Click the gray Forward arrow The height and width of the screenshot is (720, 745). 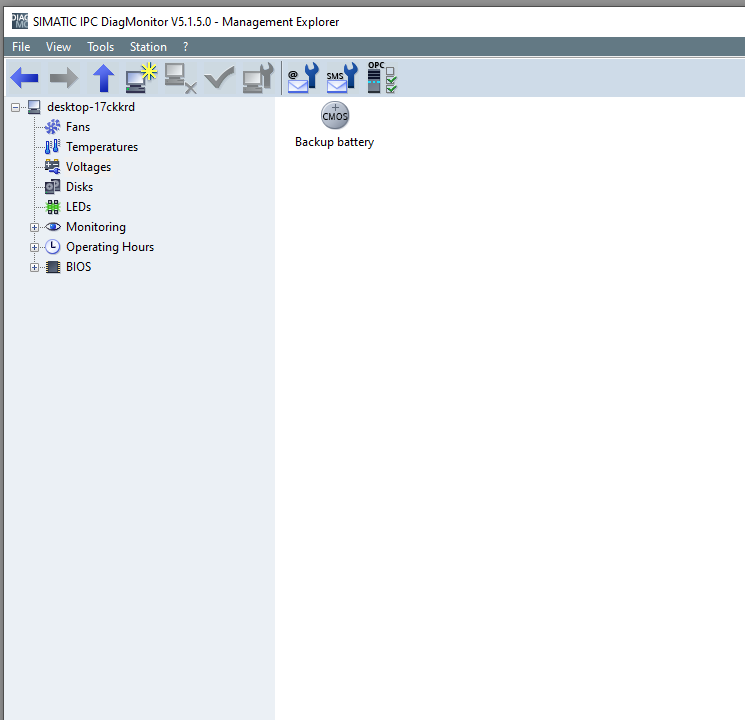(x=64, y=77)
